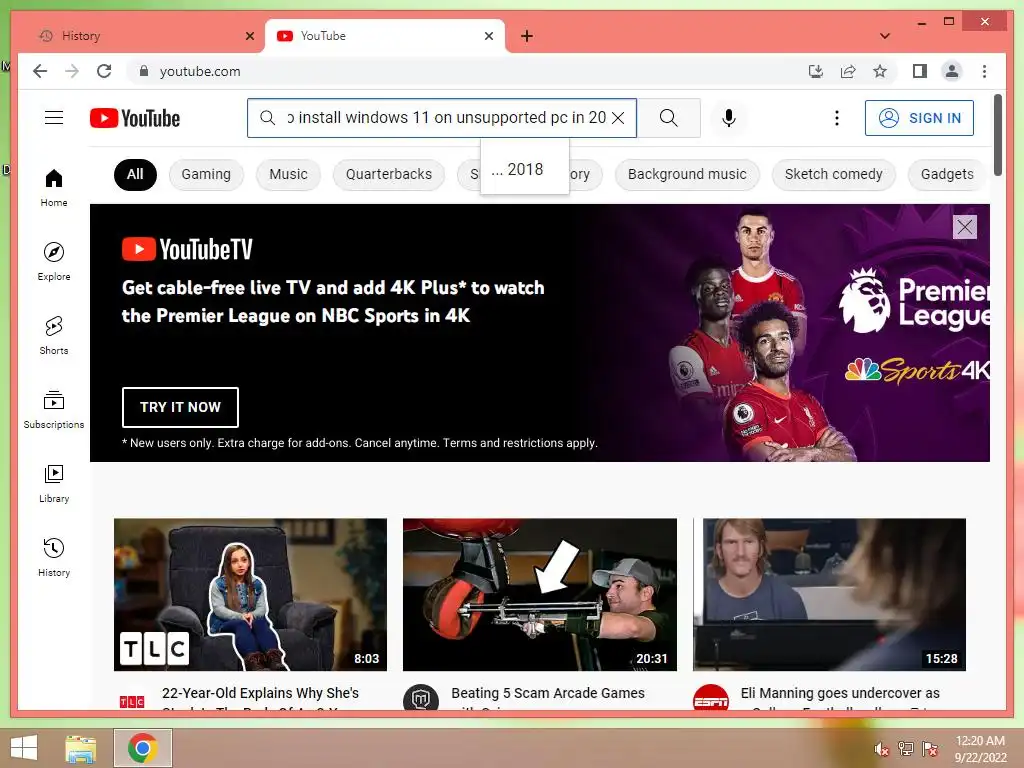Open Subscriptions in sidebar

coord(54,409)
